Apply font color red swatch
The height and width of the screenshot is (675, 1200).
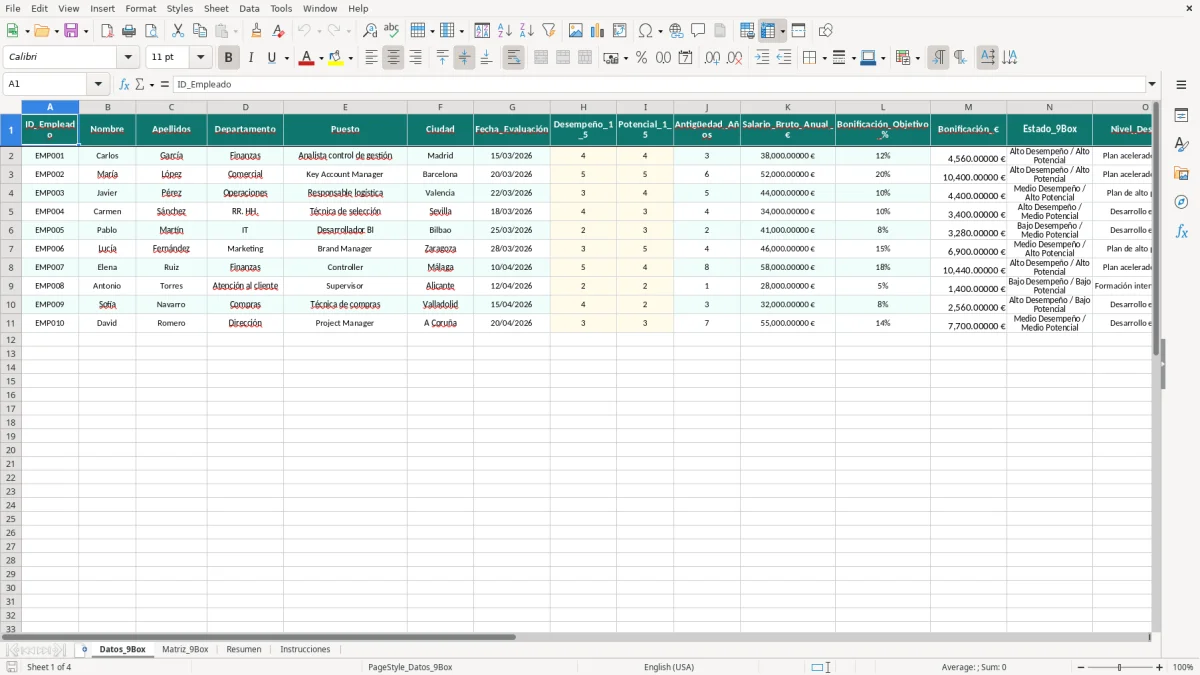tap(305, 58)
